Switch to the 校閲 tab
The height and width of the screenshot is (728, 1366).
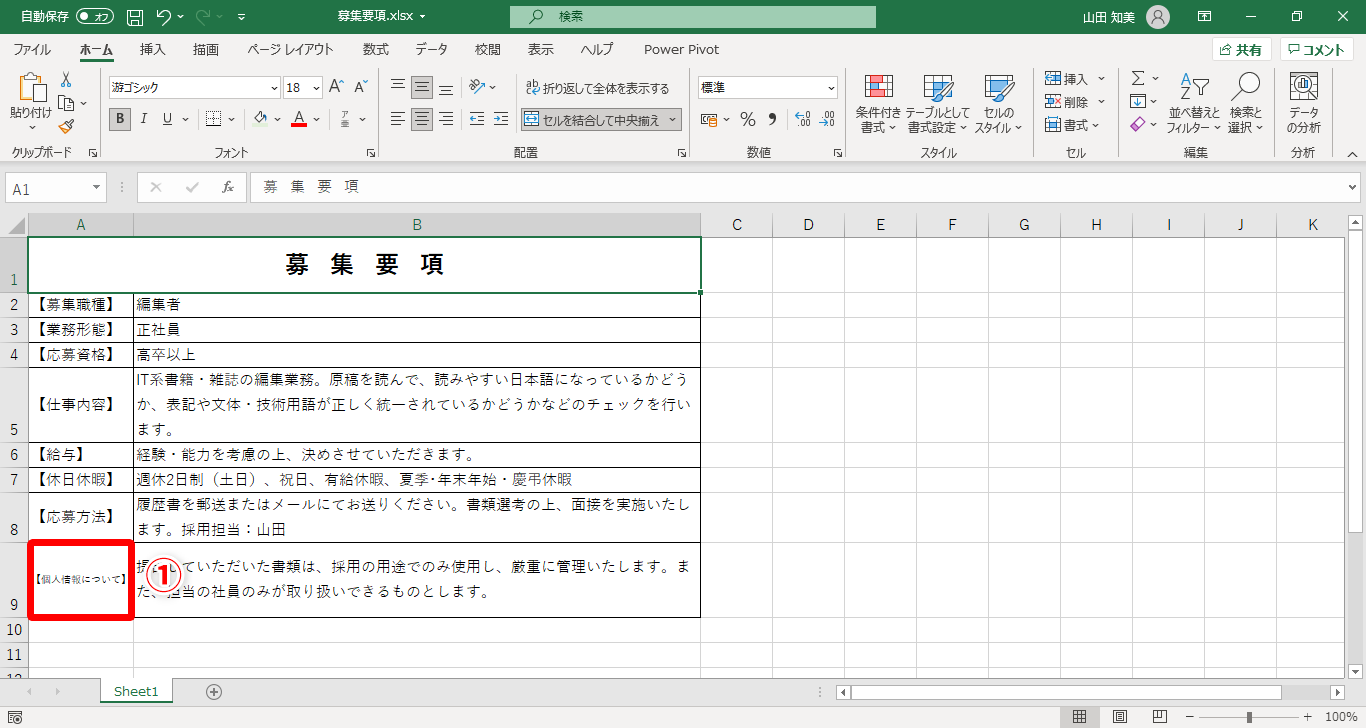(488, 49)
